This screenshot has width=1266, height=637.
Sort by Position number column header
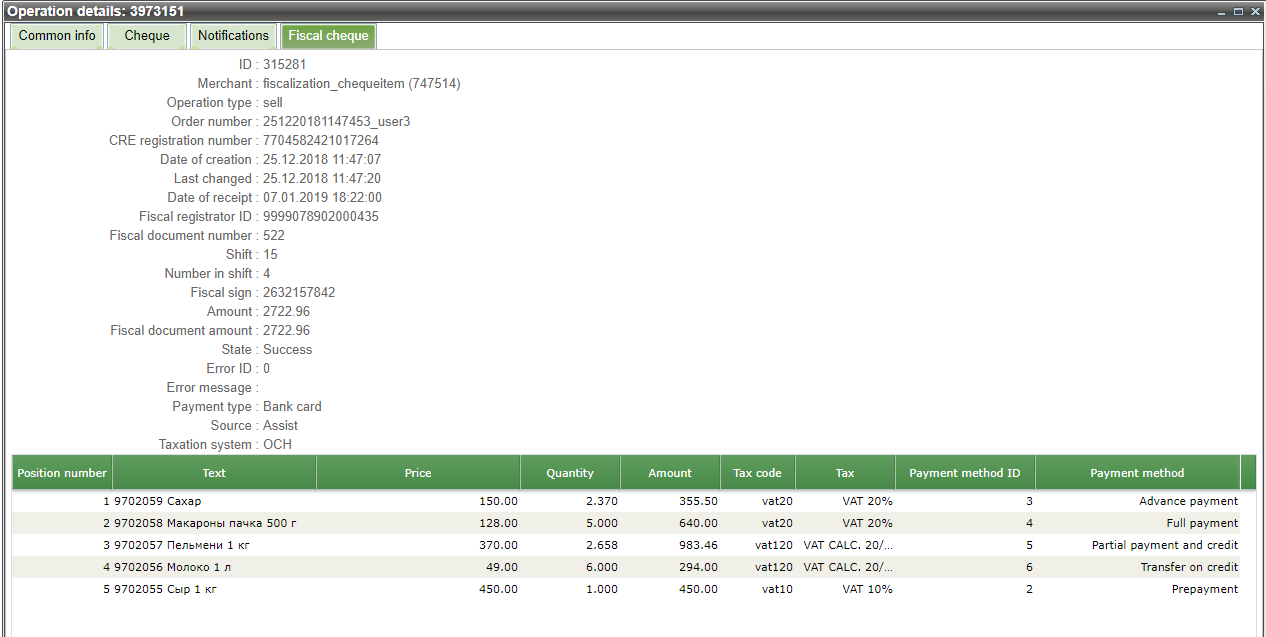pyautogui.click(x=62, y=473)
